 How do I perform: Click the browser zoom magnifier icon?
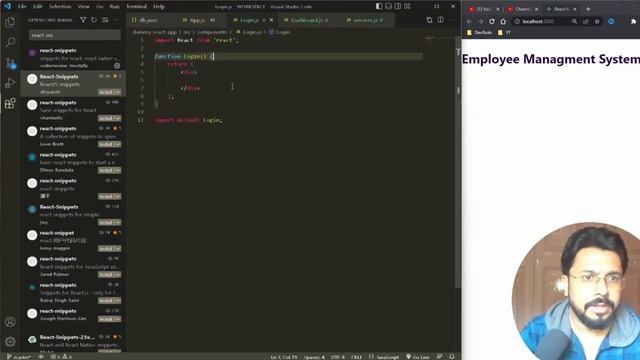(574, 21)
